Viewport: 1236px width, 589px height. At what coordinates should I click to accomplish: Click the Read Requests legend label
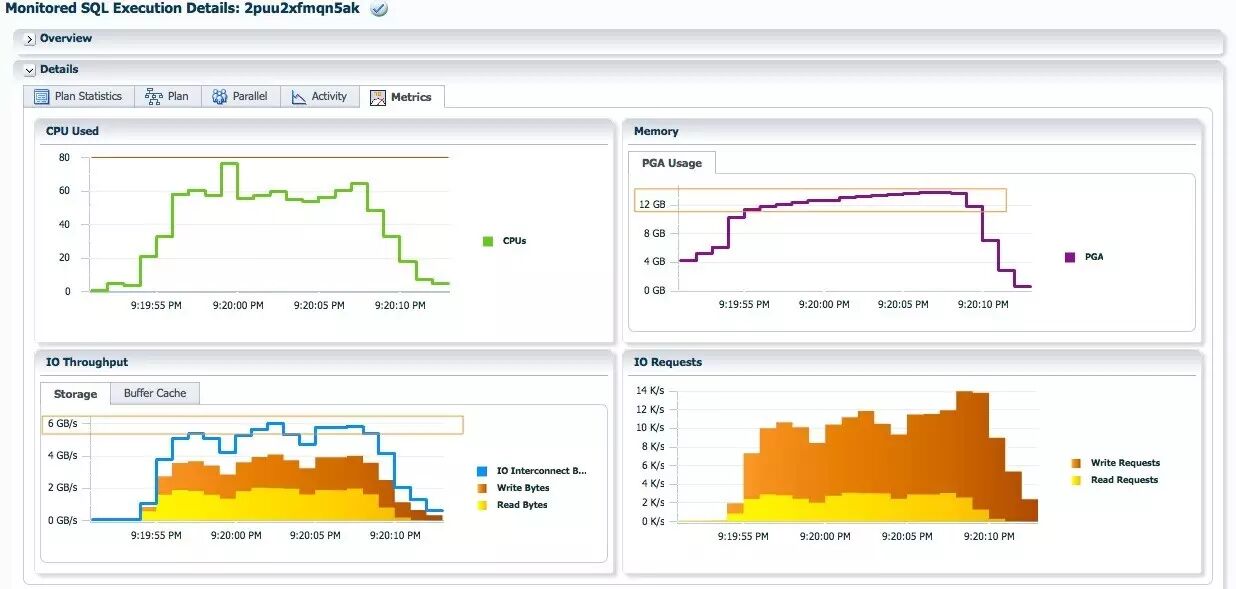pos(1124,480)
